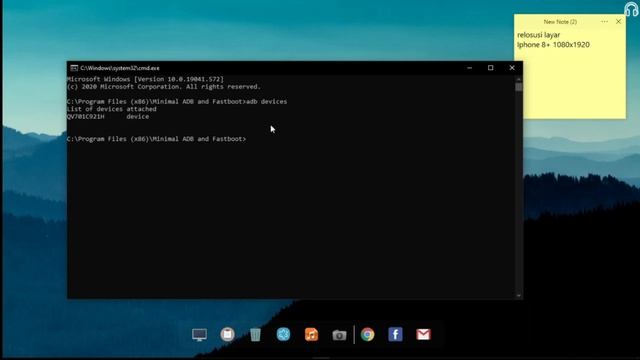Click the last Minimal ADB and Fastboot prompt

156,139
